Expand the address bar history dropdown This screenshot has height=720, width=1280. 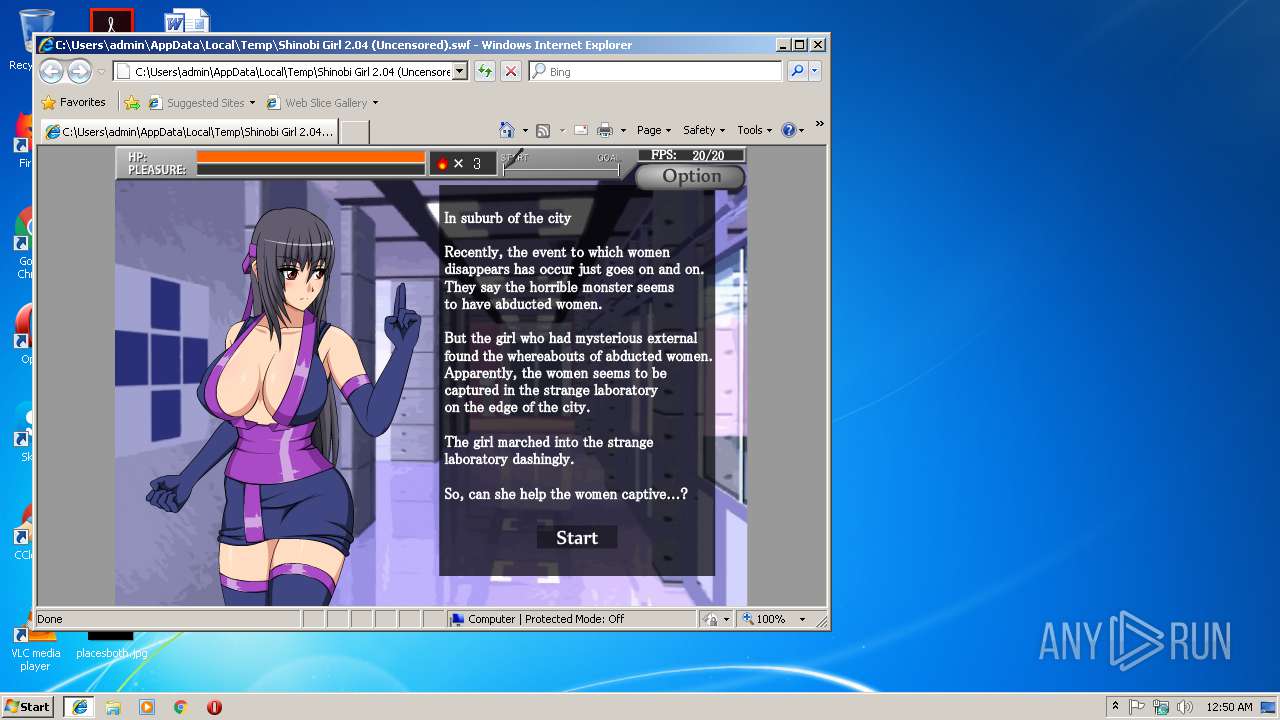(x=460, y=71)
